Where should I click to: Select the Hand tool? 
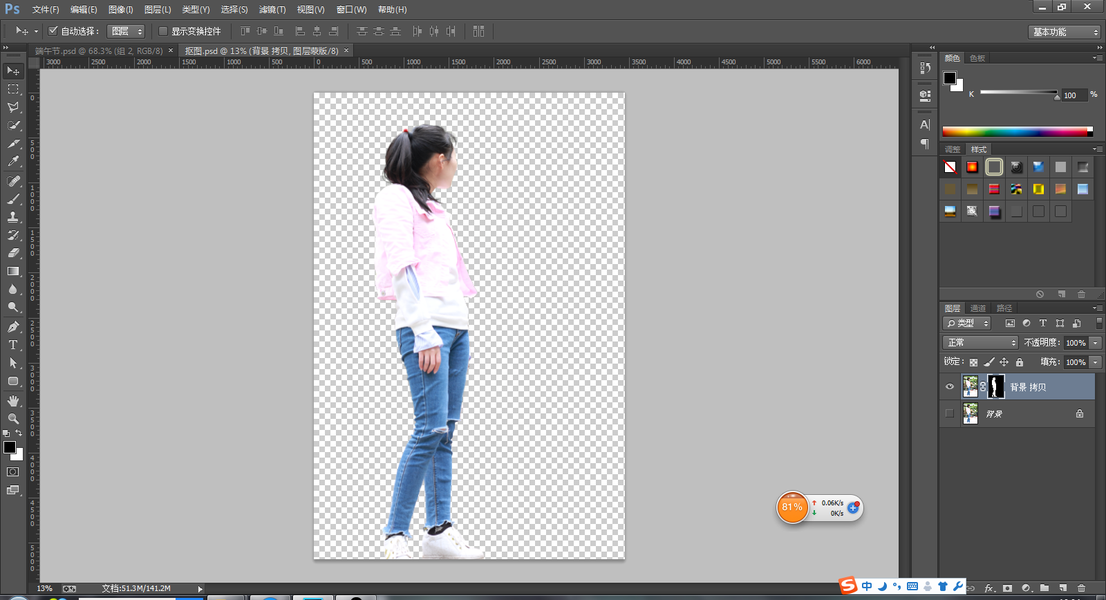pos(13,400)
